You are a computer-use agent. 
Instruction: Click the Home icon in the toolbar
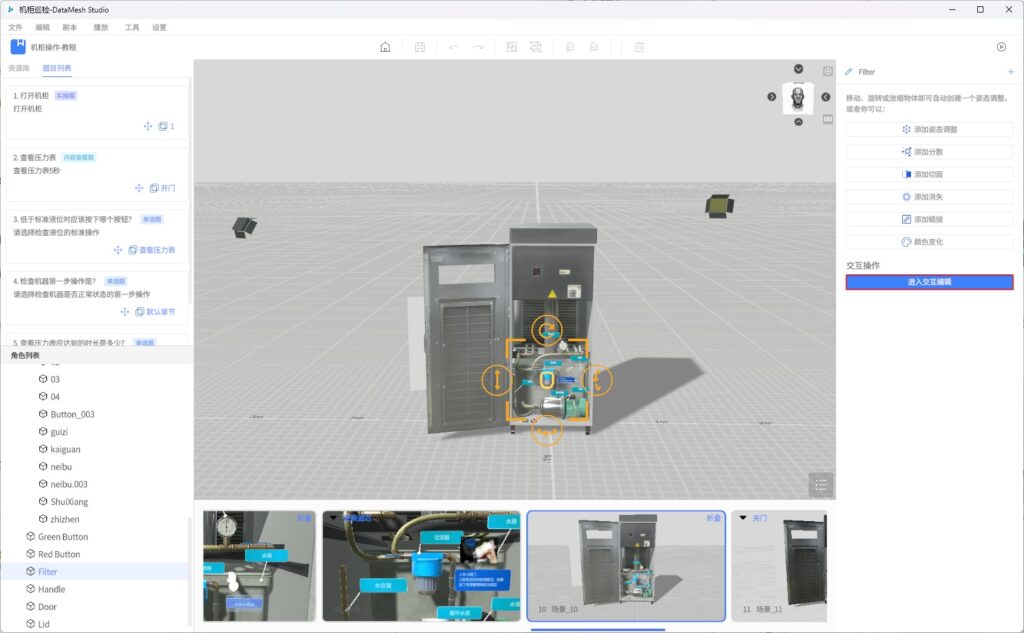(x=385, y=47)
